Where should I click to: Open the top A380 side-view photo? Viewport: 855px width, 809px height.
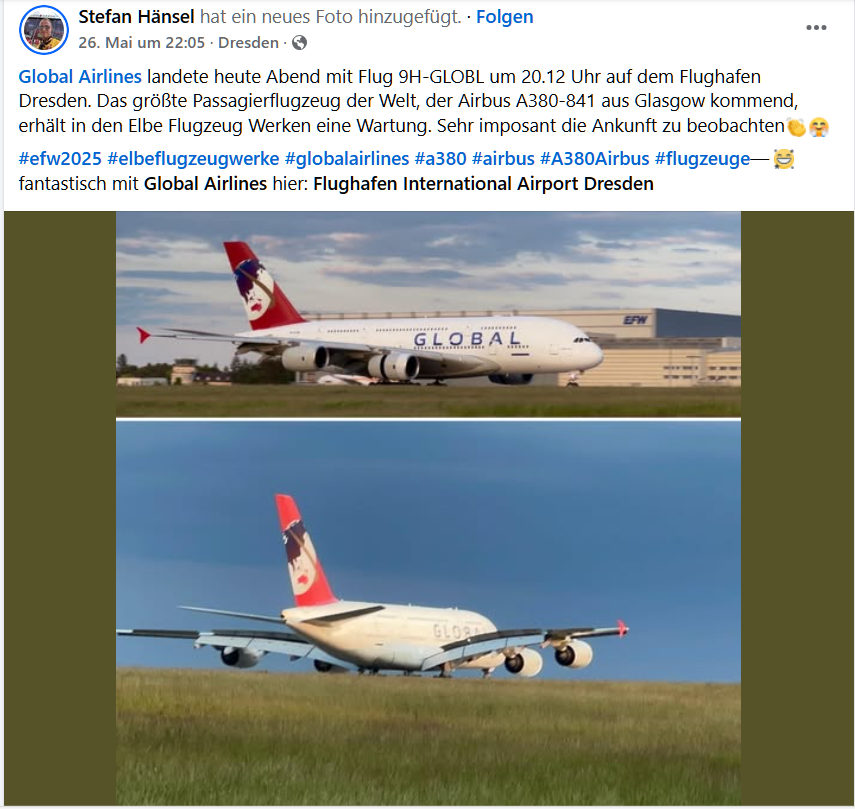(428, 314)
